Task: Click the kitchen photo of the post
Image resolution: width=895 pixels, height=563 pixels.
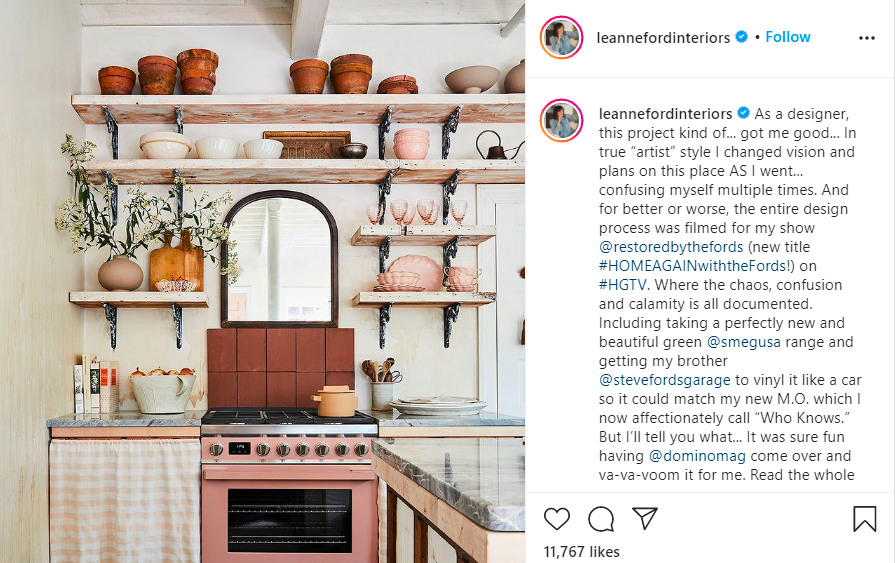Action: point(263,282)
